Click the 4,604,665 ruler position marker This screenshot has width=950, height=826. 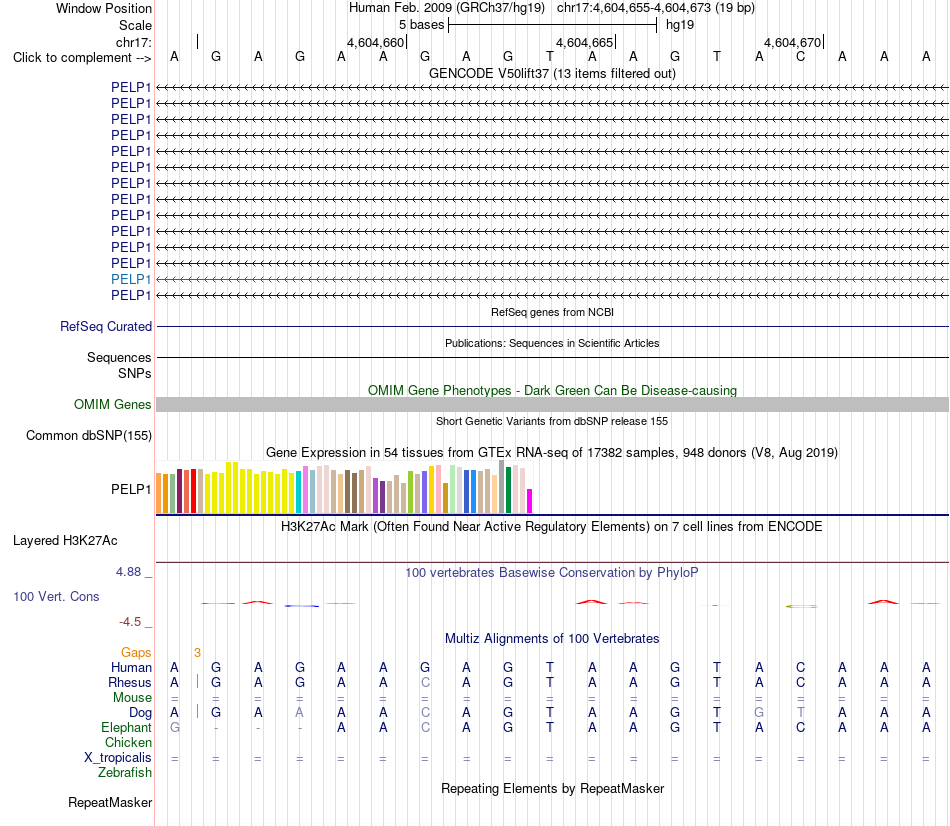pyautogui.click(x=585, y=42)
